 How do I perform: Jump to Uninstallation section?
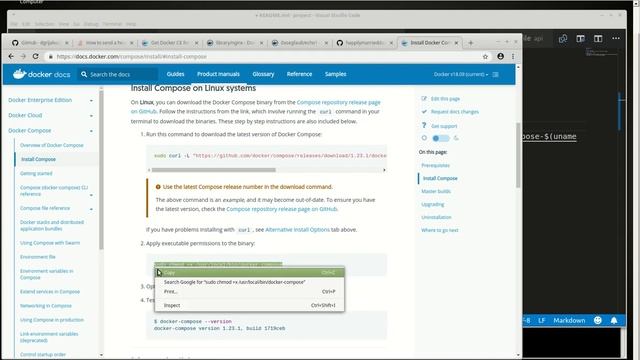(436, 217)
